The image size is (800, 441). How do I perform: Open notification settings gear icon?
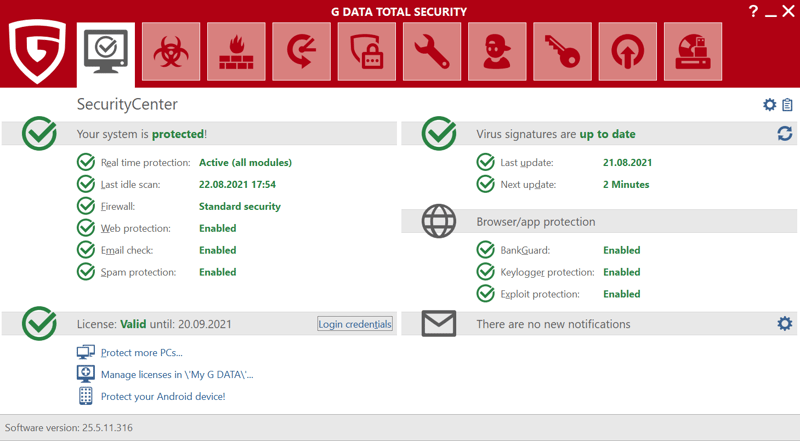click(785, 324)
